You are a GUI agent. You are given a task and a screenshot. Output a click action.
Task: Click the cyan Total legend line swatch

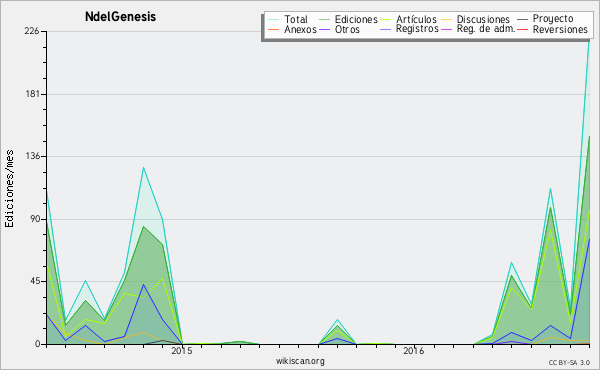click(x=274, y=20)
